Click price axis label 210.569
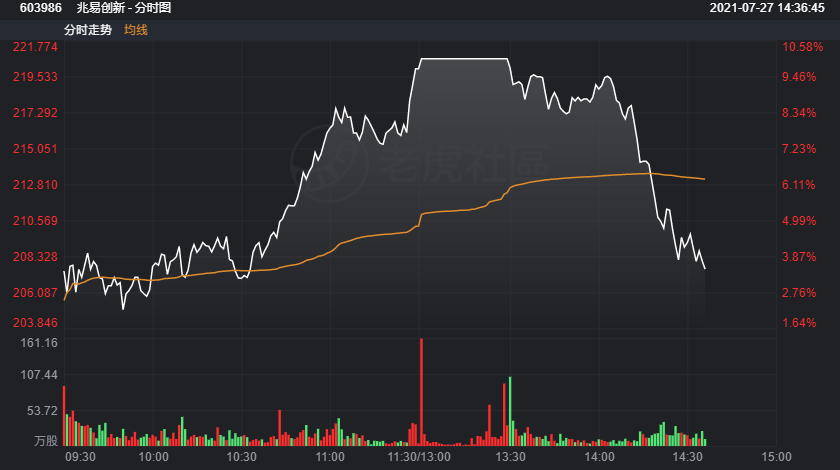Image resolution: width=840 pixels, height=470 pixels. [35, 221]
